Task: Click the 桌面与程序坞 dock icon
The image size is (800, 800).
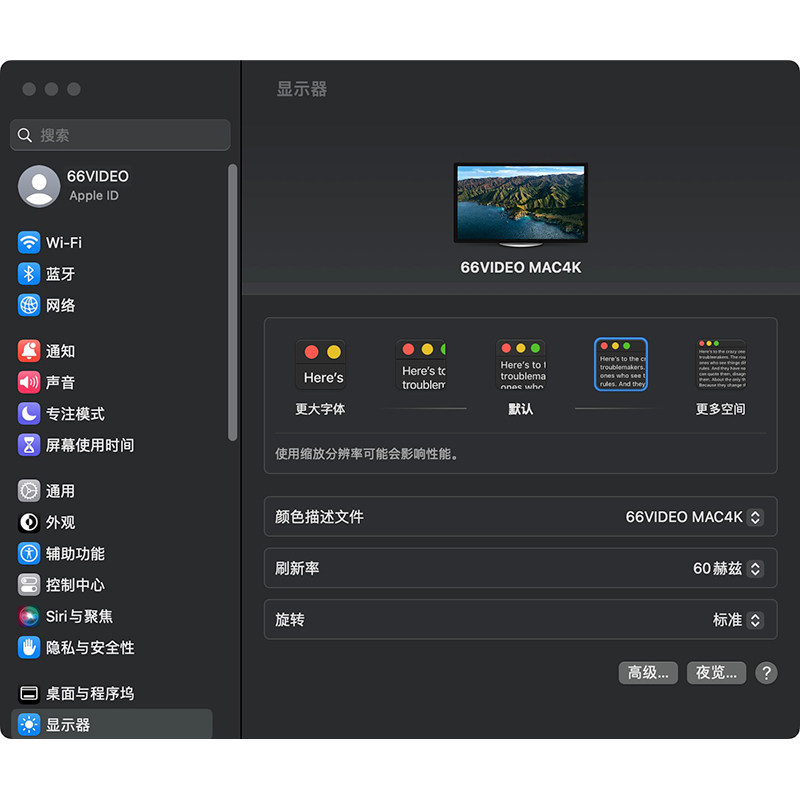Action: tap(29, 693)
